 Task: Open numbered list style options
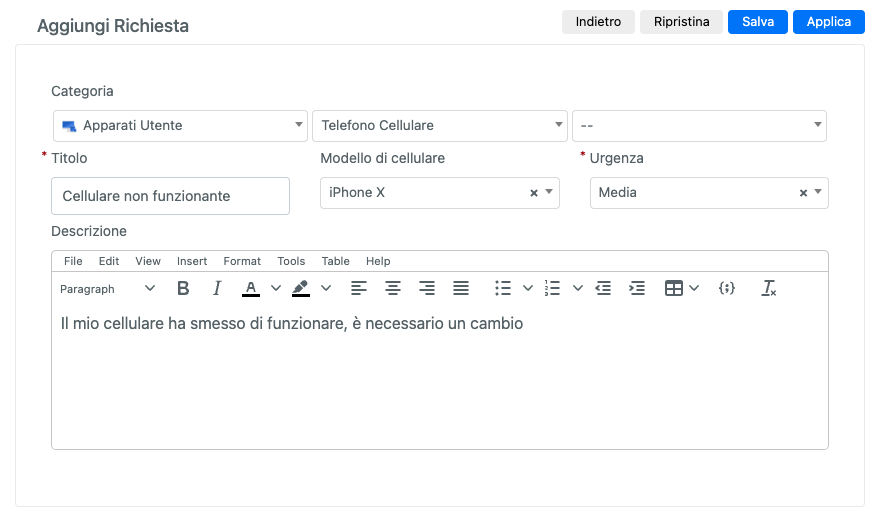[x=577, y=289]
